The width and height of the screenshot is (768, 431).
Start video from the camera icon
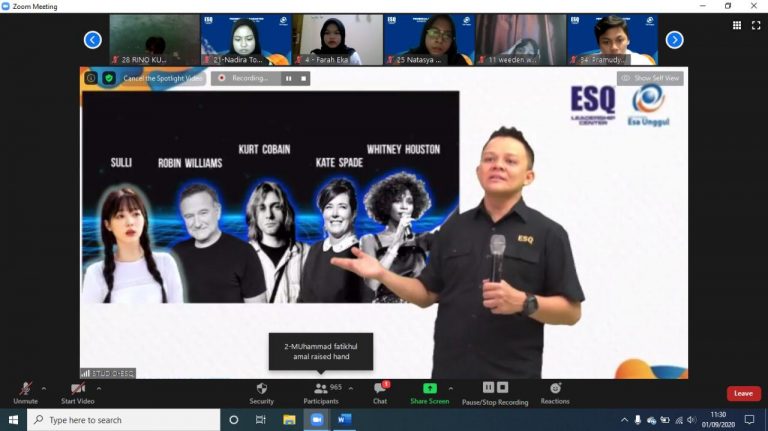click(77, 390)
